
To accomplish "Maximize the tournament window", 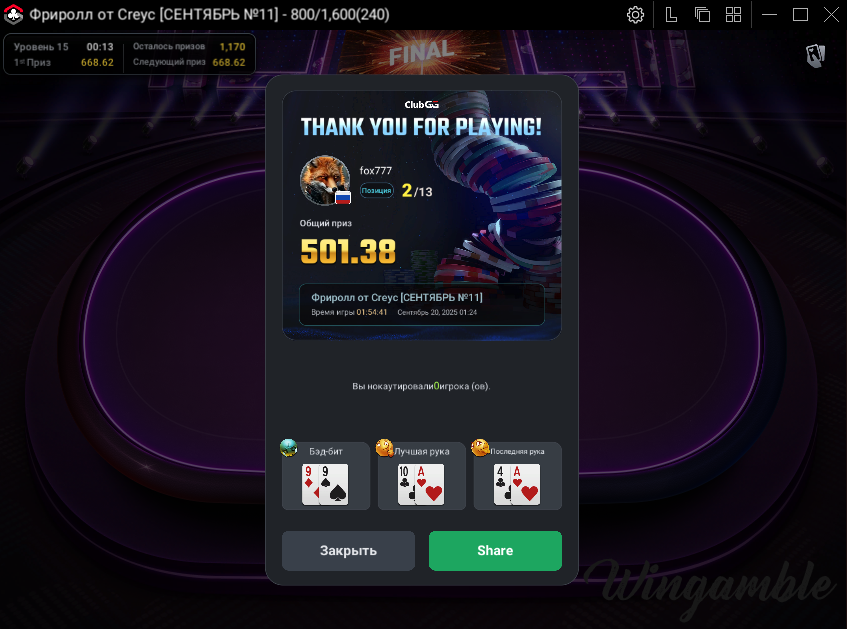I will click(x=800, y=15).
